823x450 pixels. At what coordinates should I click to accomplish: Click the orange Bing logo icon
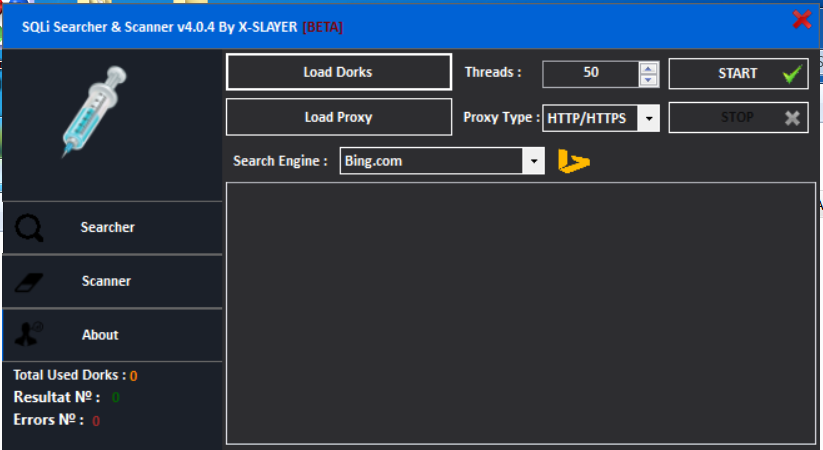(x=573, y=161)
